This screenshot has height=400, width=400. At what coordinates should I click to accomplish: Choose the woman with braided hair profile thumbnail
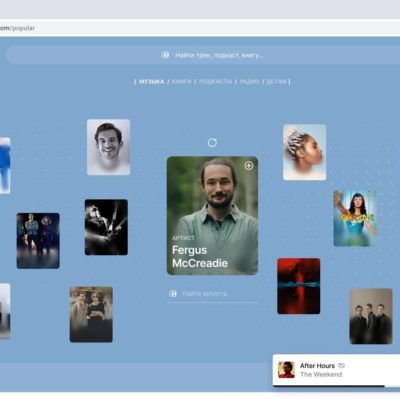coord(305,152)
